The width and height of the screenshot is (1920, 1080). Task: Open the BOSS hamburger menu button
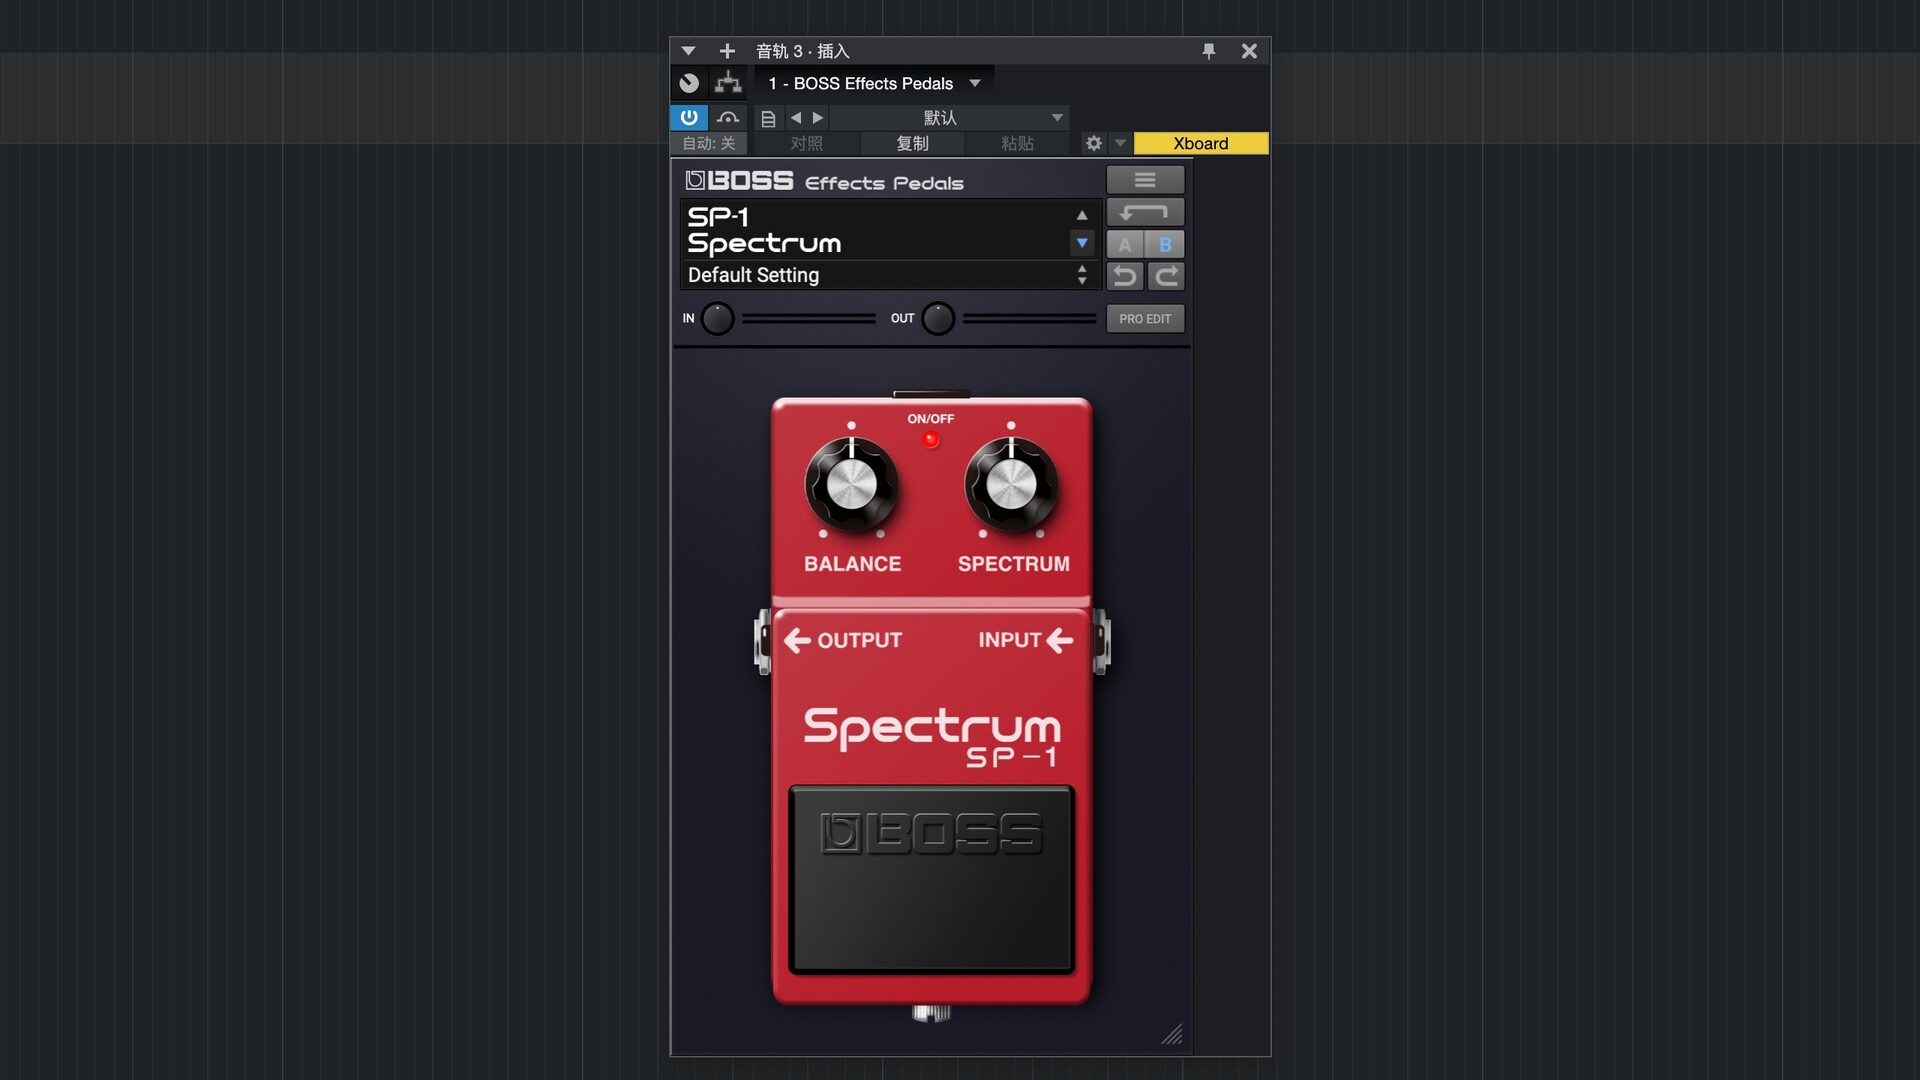pyautogui.click(x=1145, y=180)
